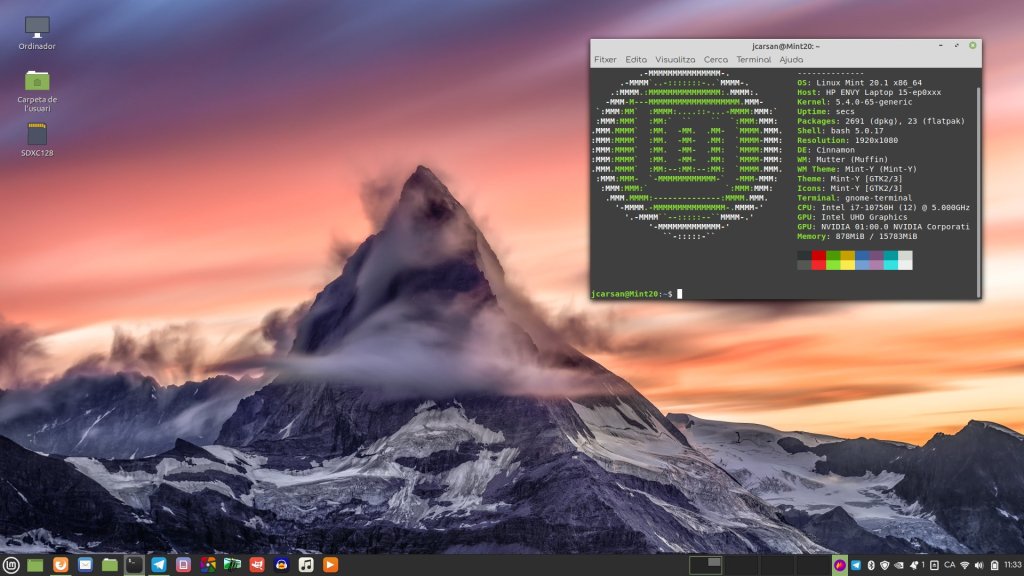Open the Ordinador desktop icon
1024x576 pixels.
pyautogui.click(x=37, y=26)
